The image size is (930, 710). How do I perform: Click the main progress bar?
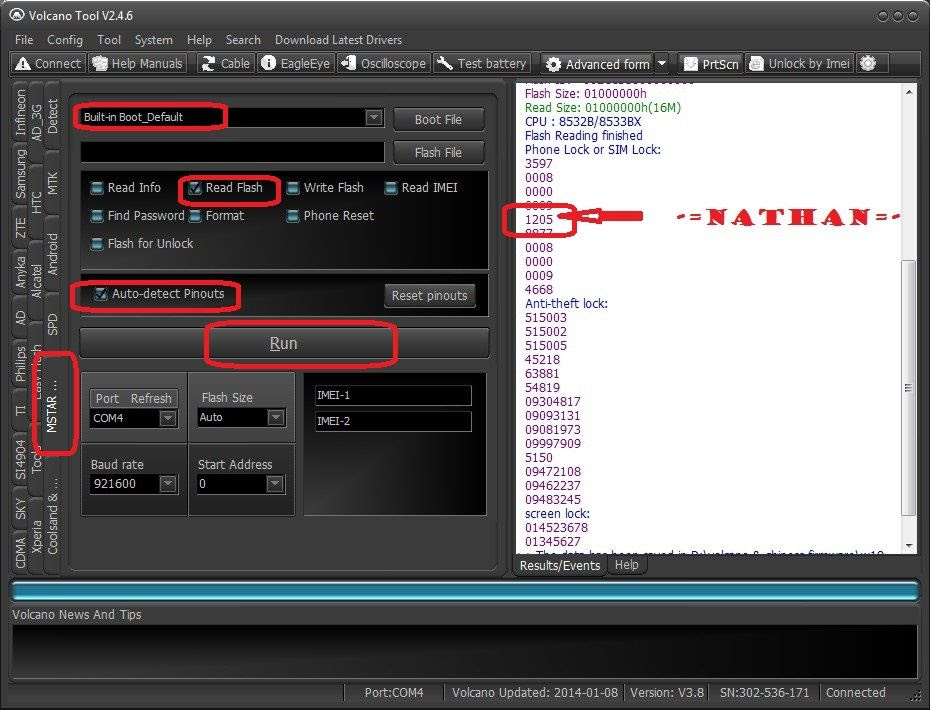click(x=464, y=591)
